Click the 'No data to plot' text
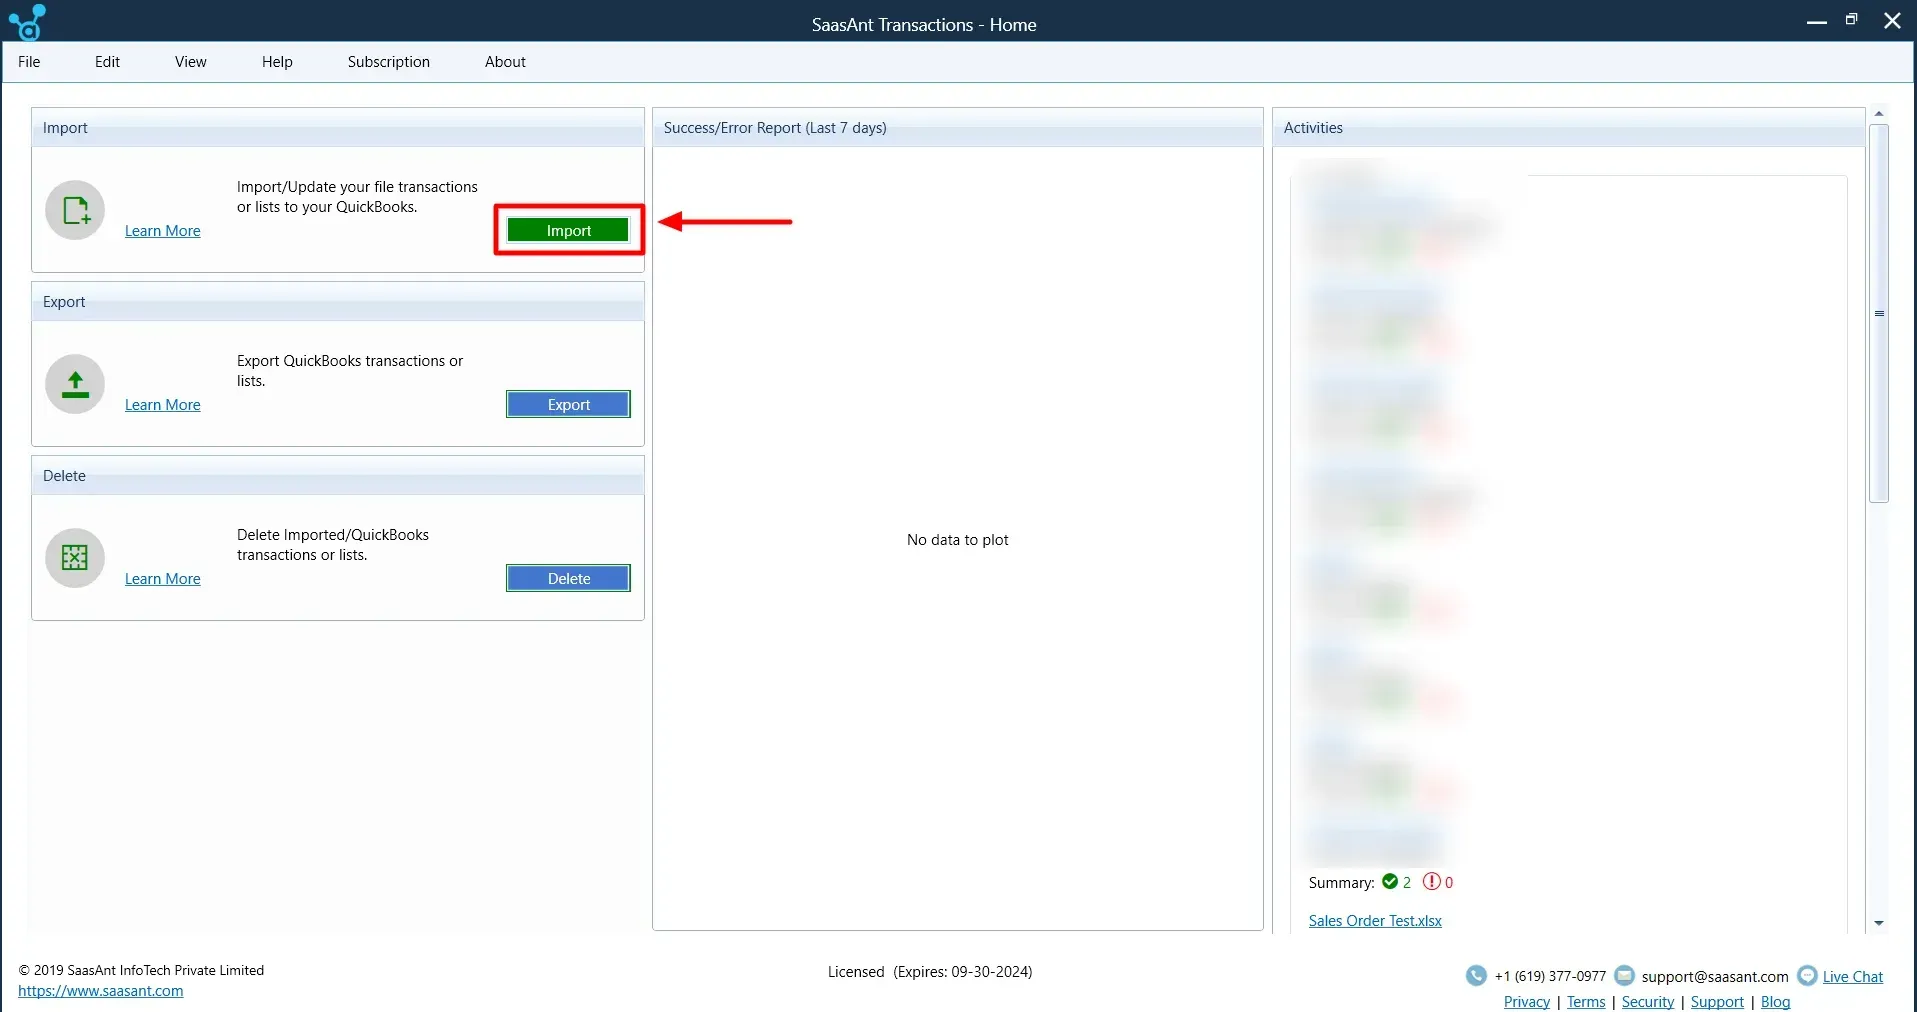The image size is (1917, 1012). pos(958,540)
